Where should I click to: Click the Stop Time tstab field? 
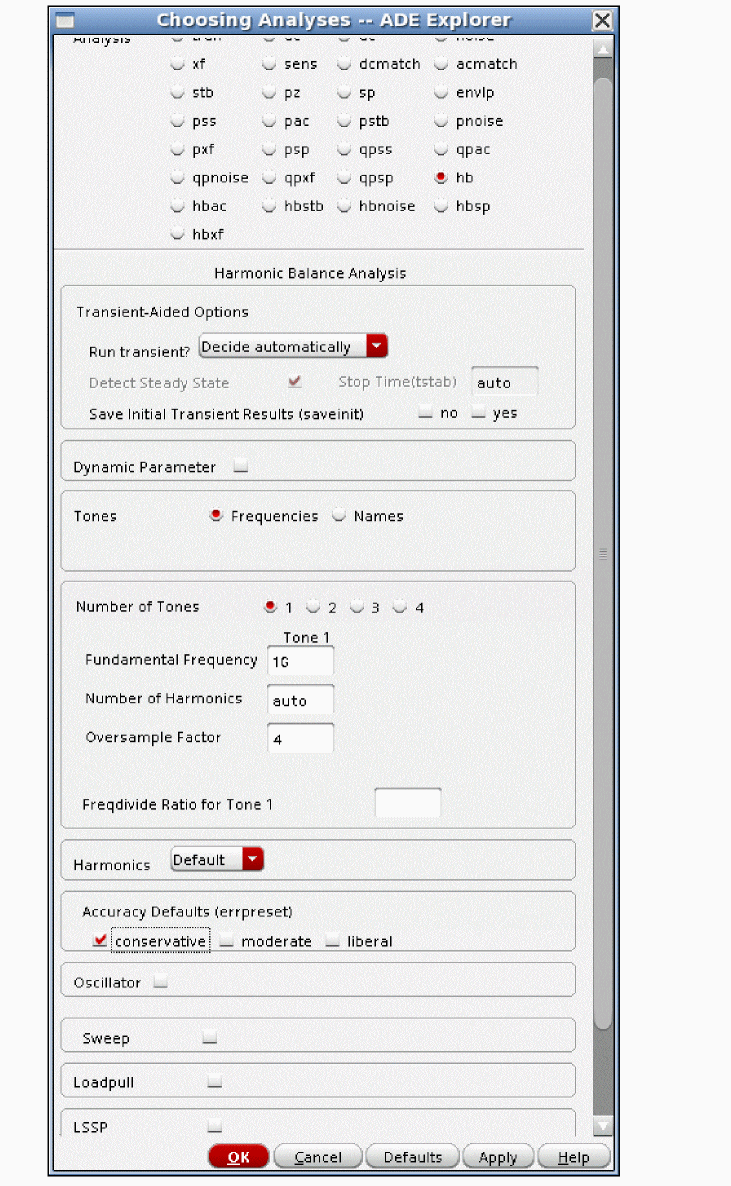[x=505, y=382]
